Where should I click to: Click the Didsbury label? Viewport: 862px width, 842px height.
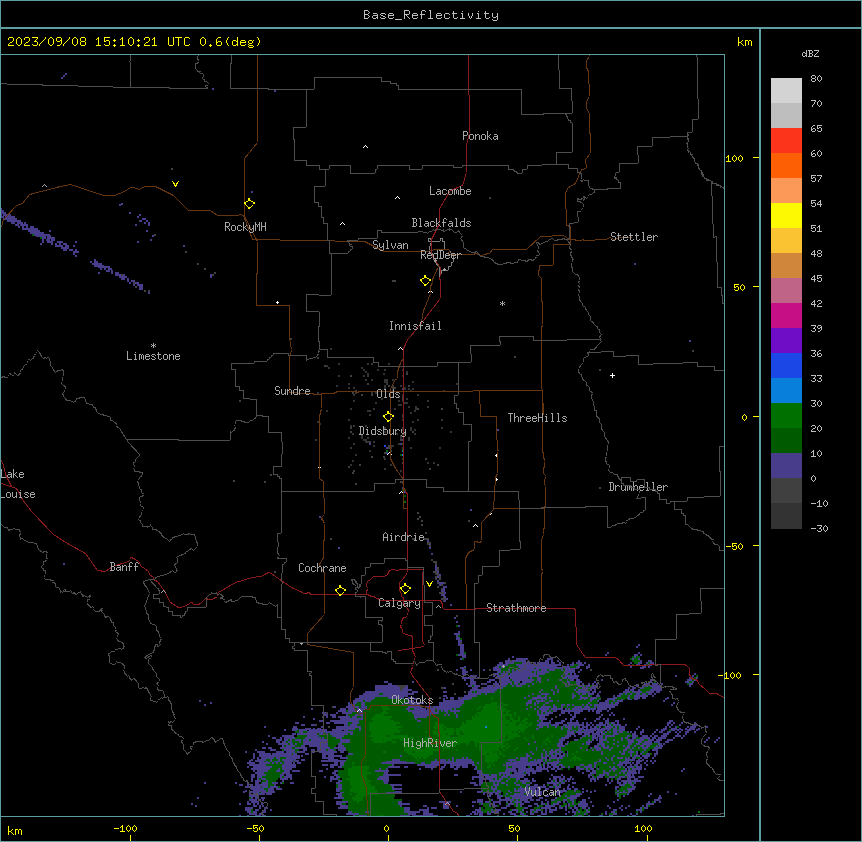pyautogui.click(x=383, y=431)
